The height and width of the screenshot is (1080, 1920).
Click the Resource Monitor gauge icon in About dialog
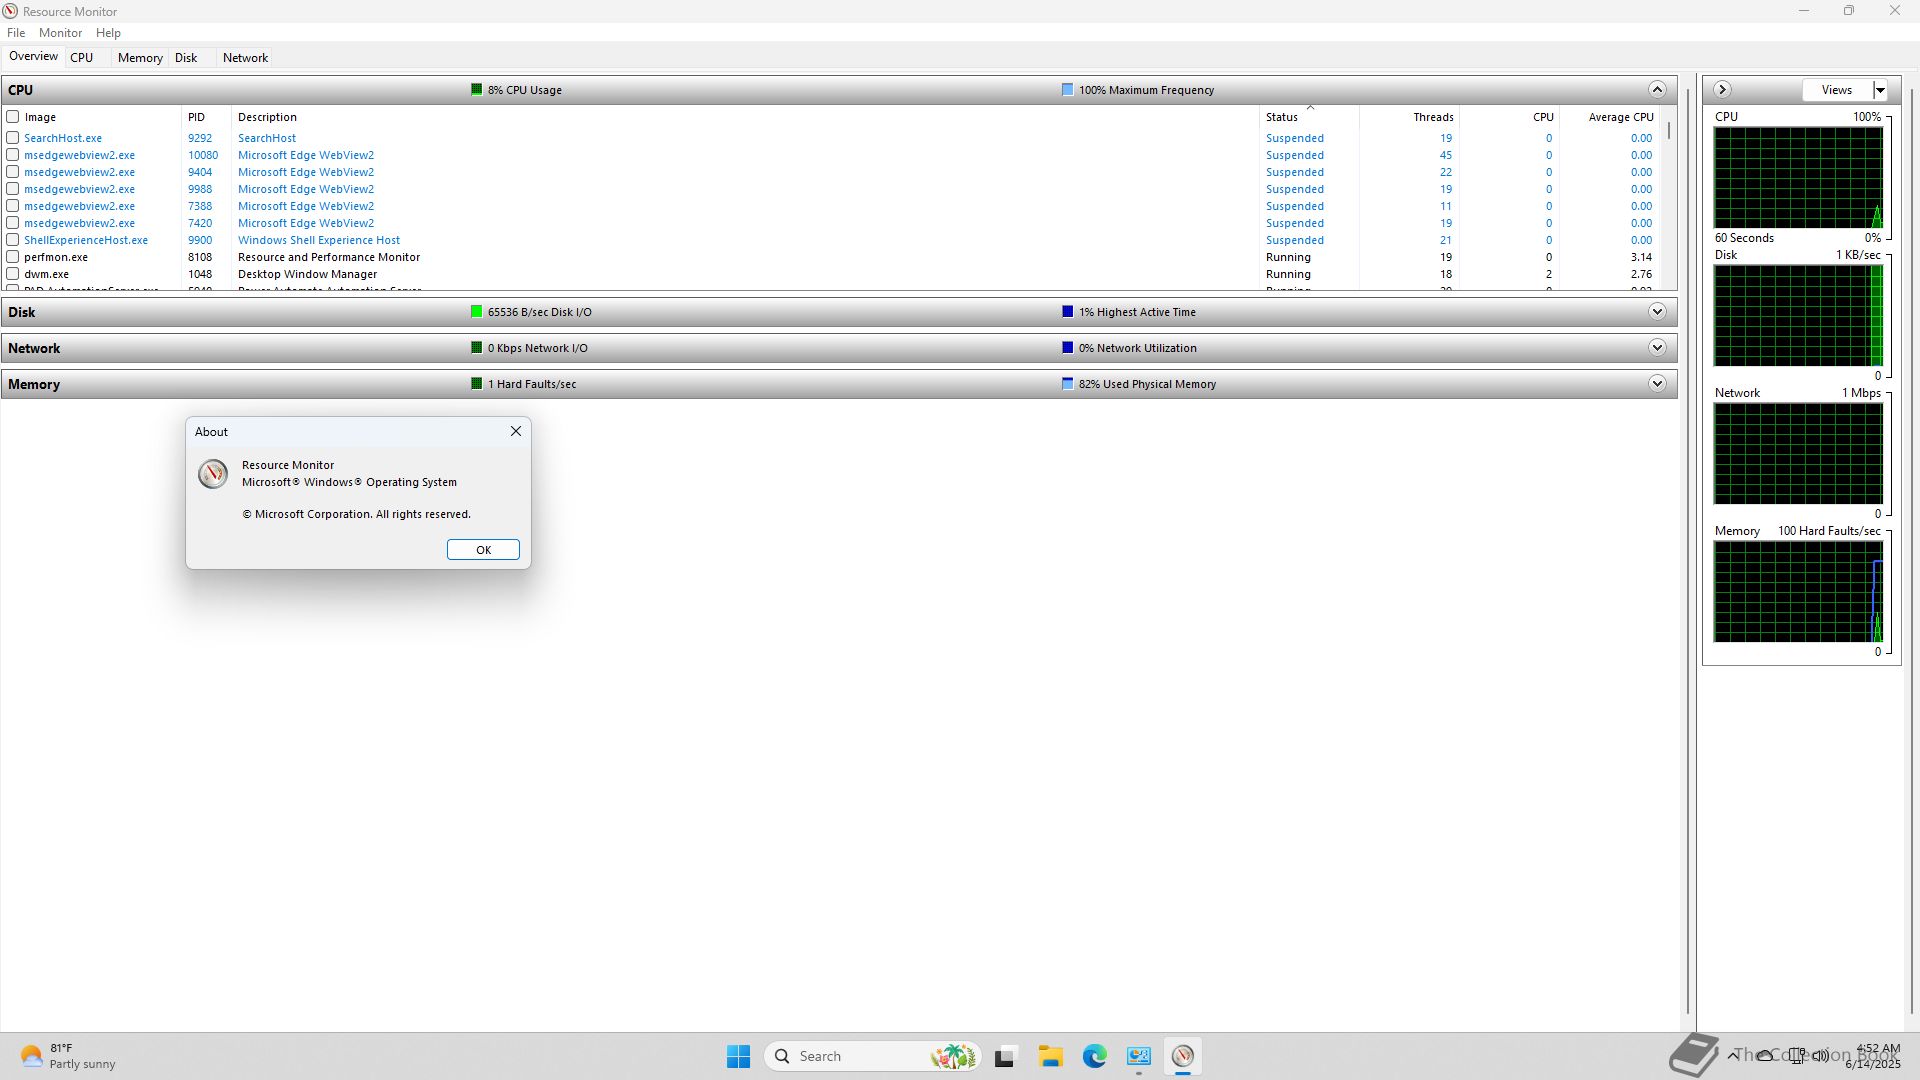[x=212, y=474]
